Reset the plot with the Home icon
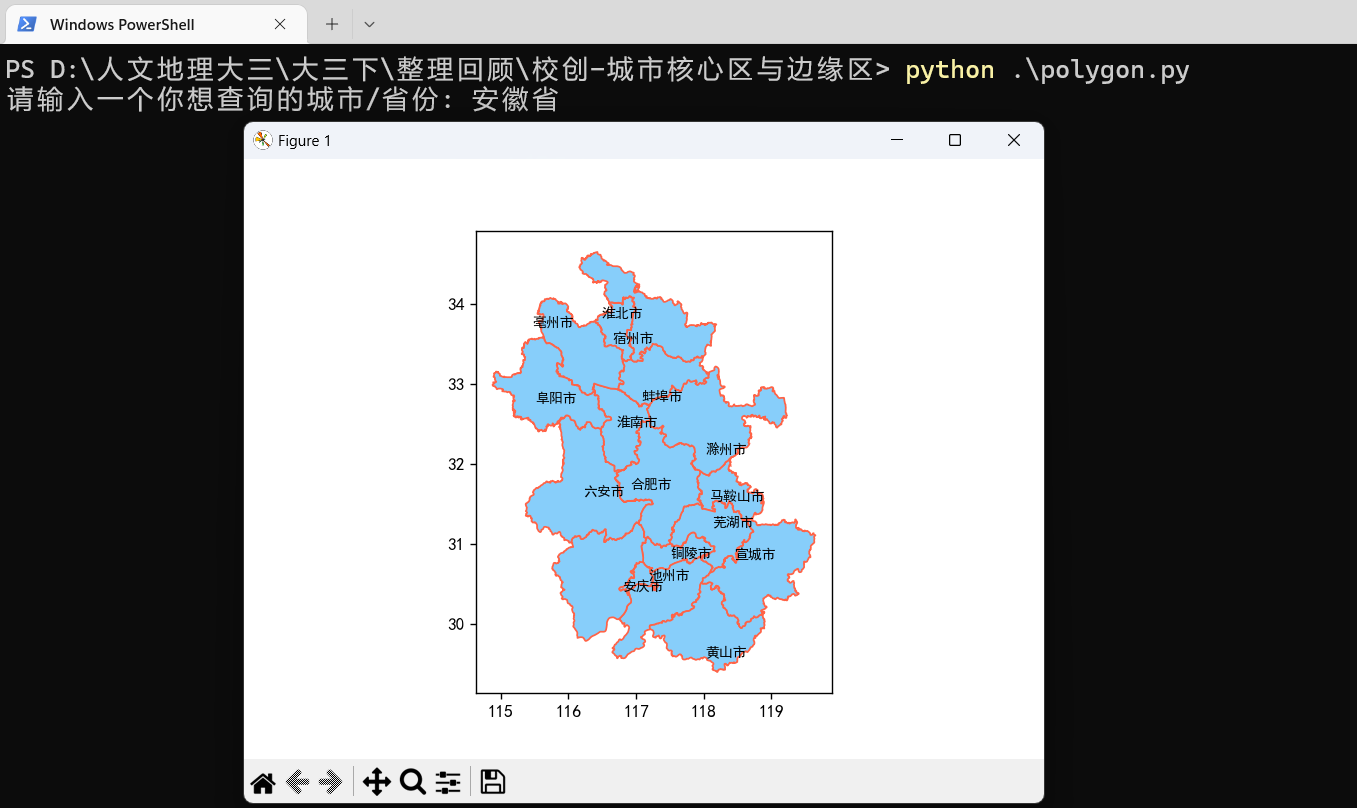 click(x=263, y=782)
